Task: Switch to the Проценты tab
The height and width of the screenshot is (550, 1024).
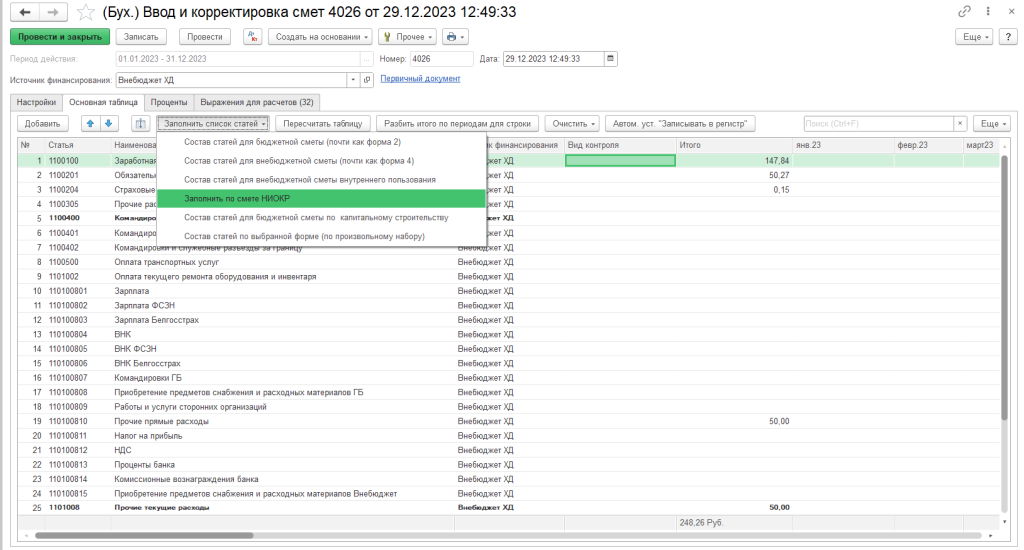Action: [168, 102]
